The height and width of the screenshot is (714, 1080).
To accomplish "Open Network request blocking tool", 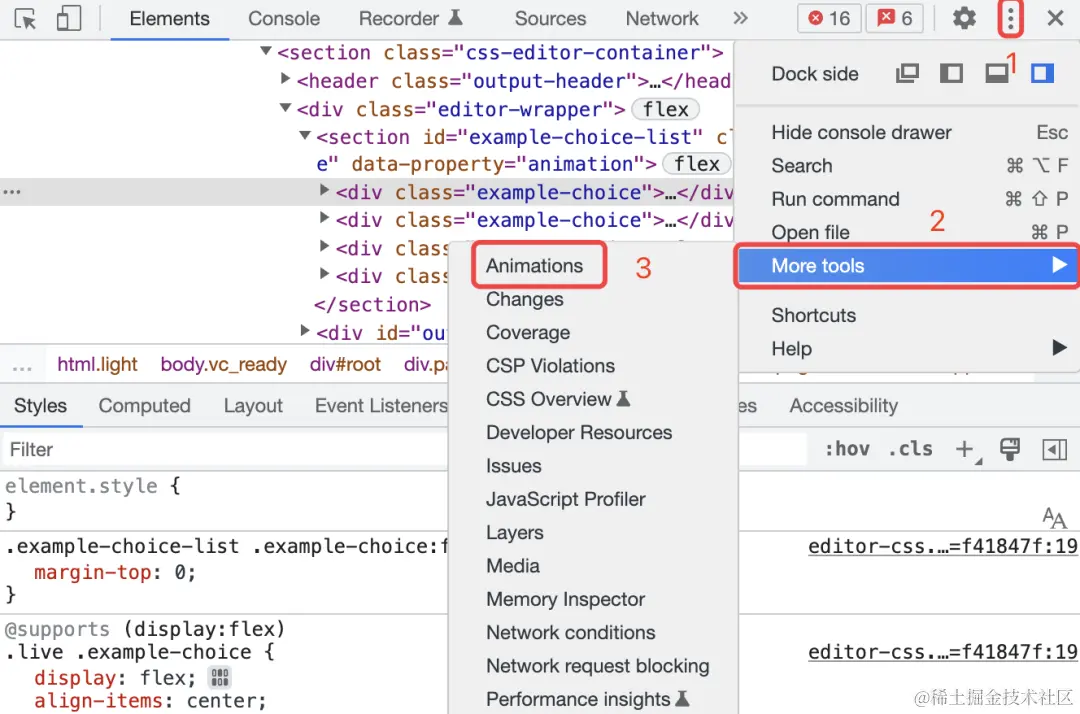I will 598,666.
